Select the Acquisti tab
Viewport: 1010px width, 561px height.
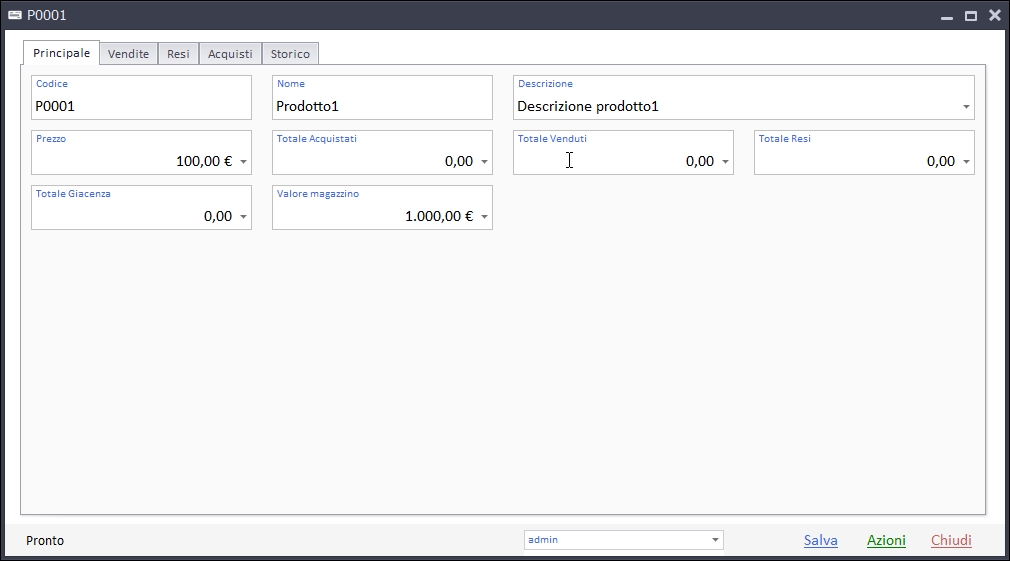pyautogui.click(x=230, y=54)
